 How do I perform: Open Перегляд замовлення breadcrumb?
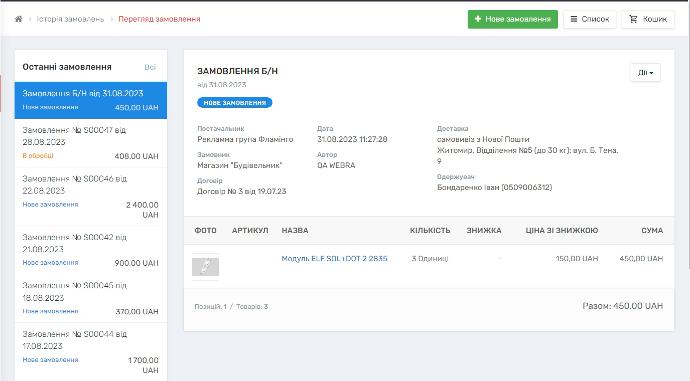[159, 19]
